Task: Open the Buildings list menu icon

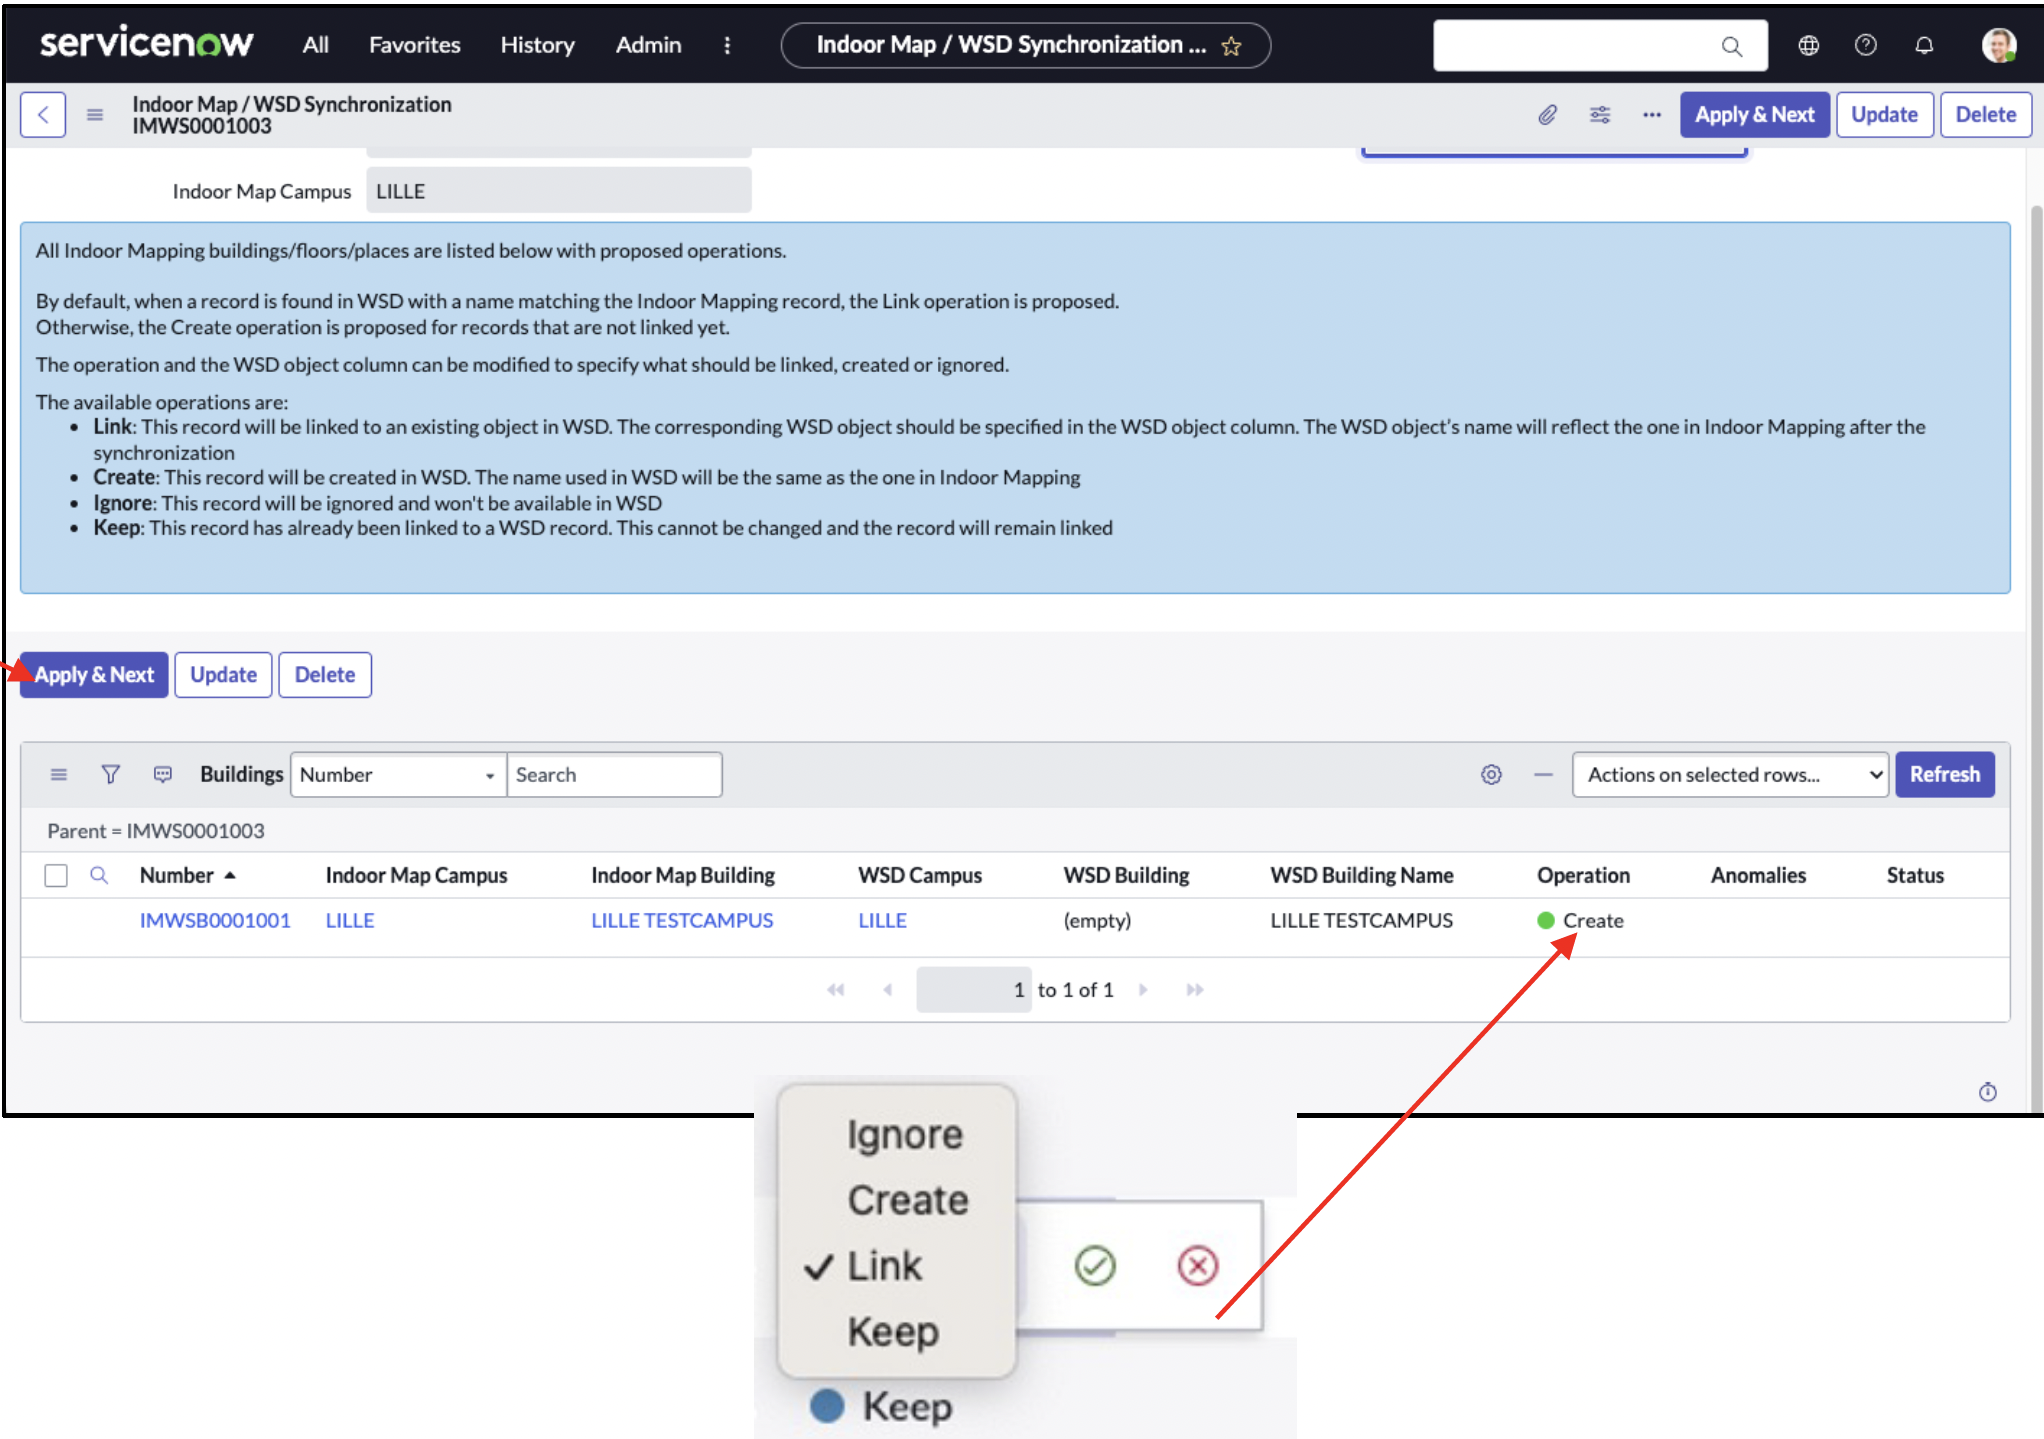Action: pyautogui.click(x=59, y=774)
